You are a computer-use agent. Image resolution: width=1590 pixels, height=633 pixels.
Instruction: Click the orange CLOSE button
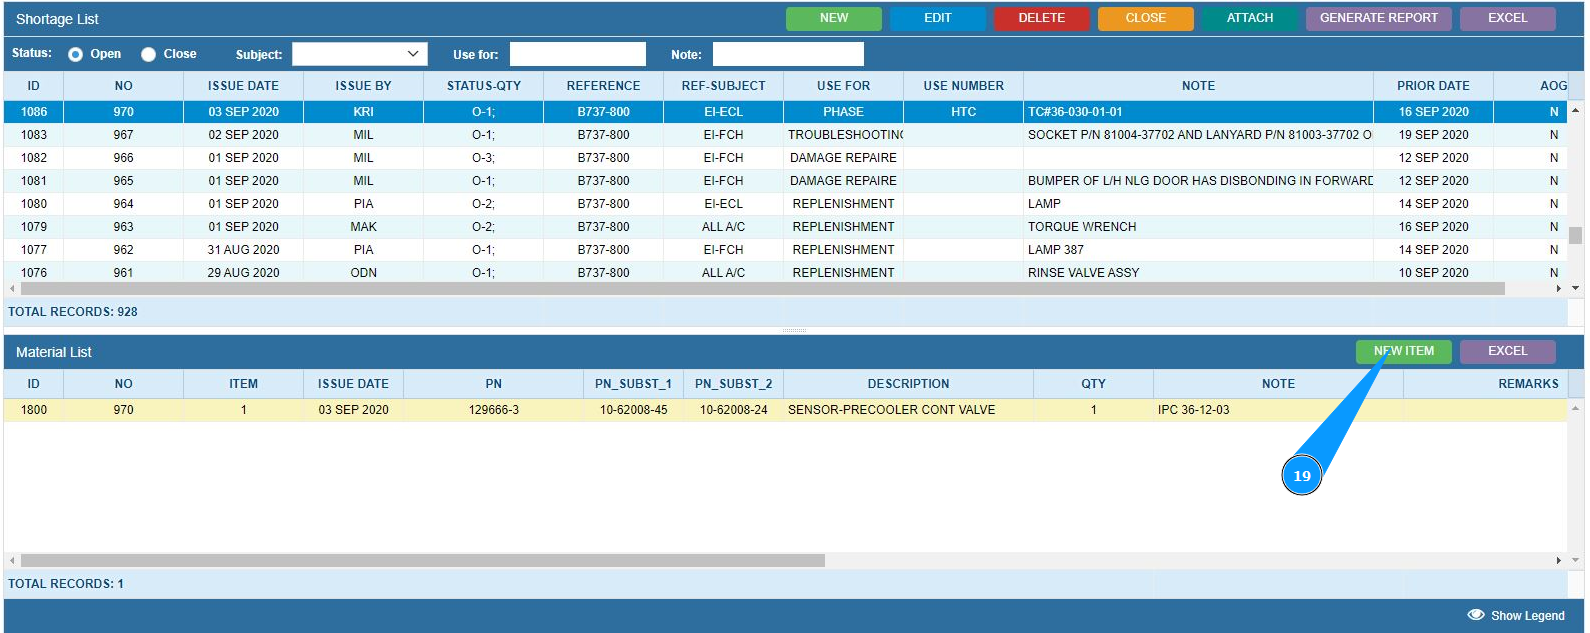[x=1145, y=18]
